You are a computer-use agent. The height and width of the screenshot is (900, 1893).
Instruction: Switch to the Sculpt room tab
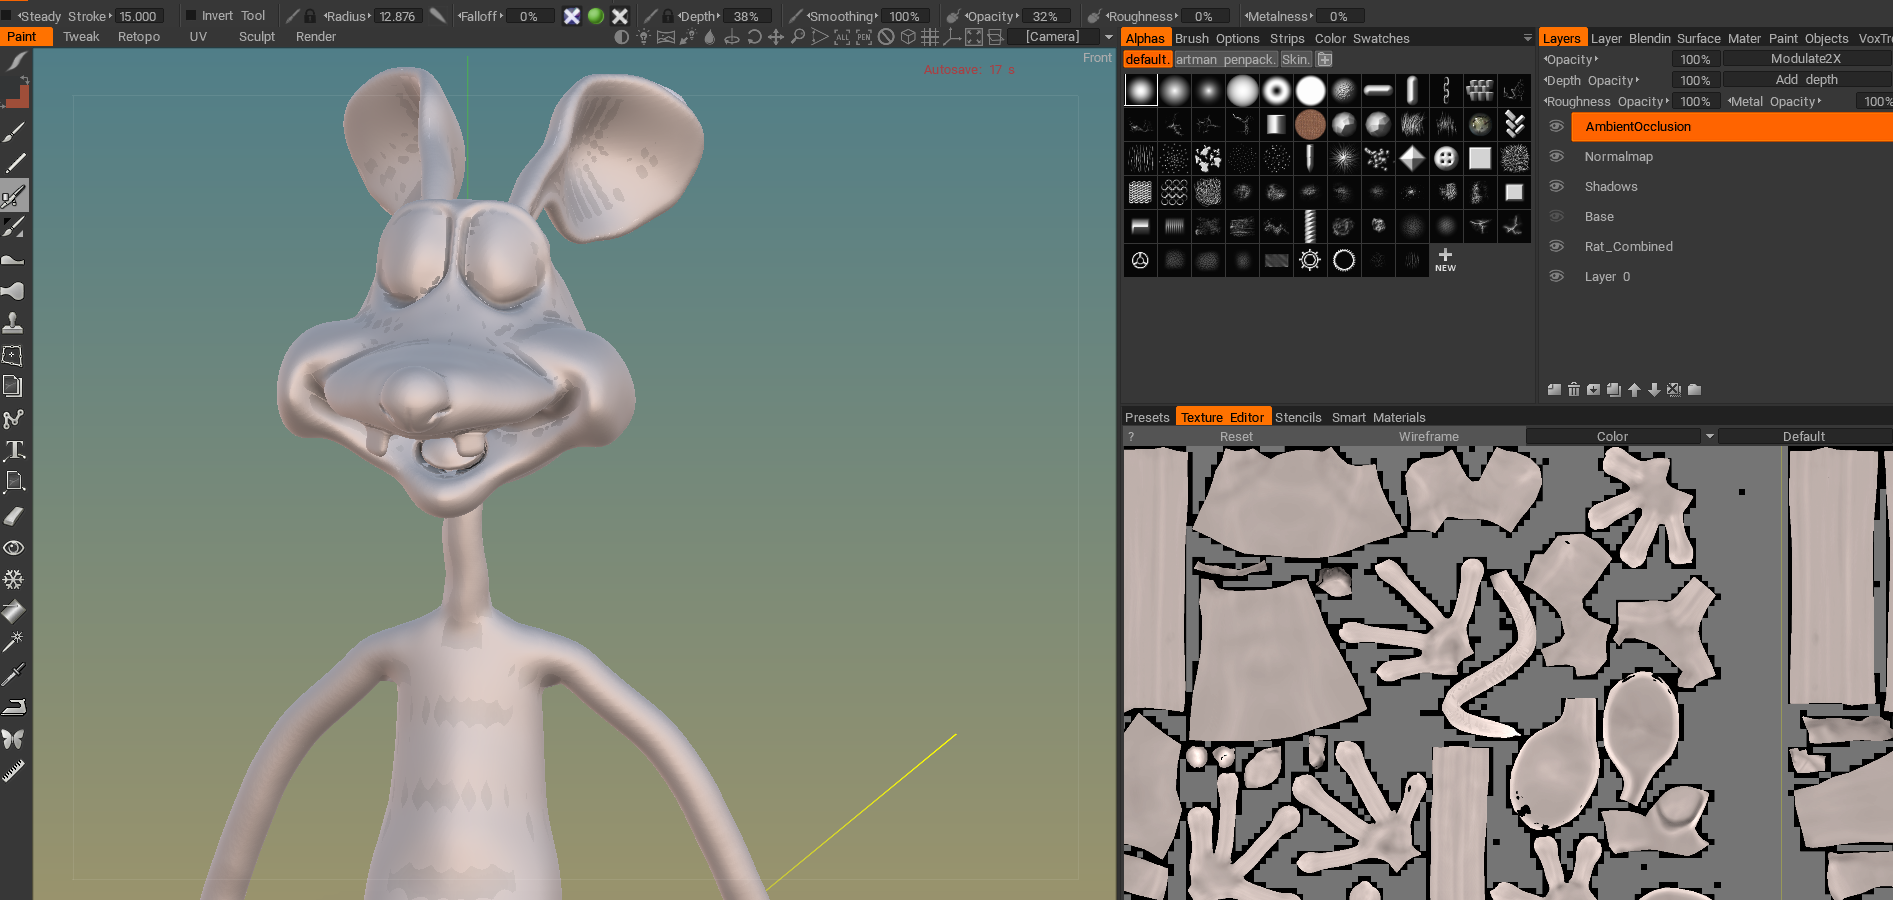click(256, 37)
